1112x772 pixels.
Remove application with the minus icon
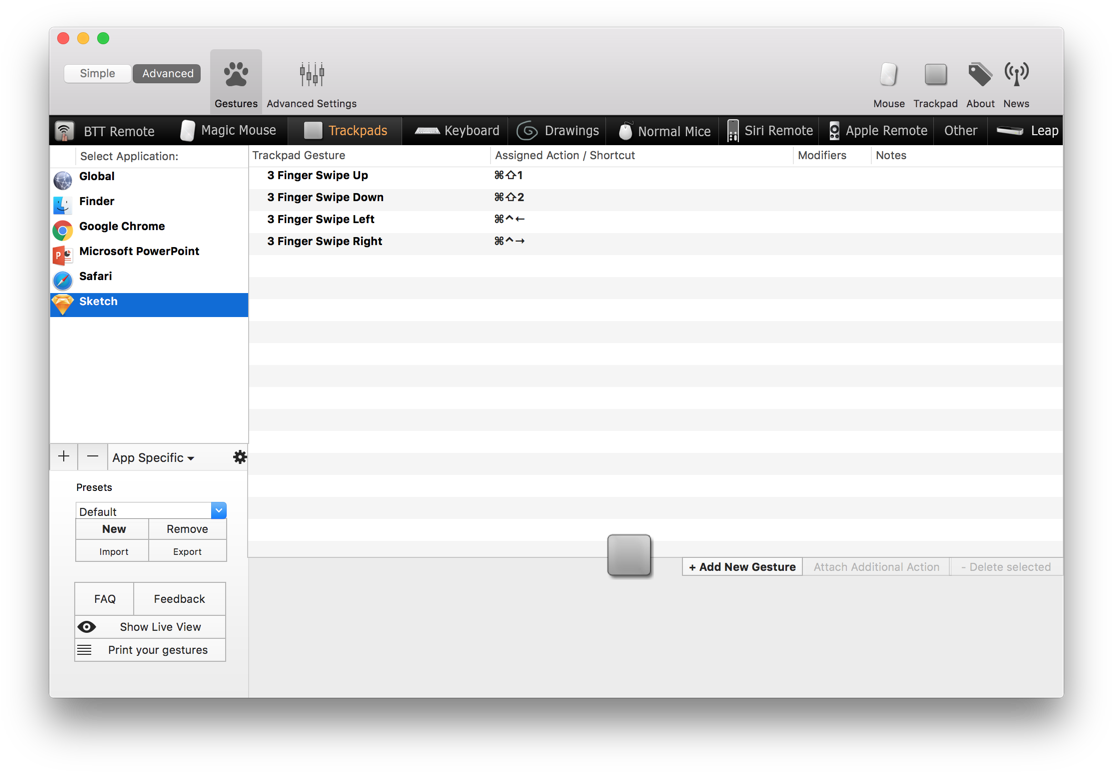tap(92, 457)
